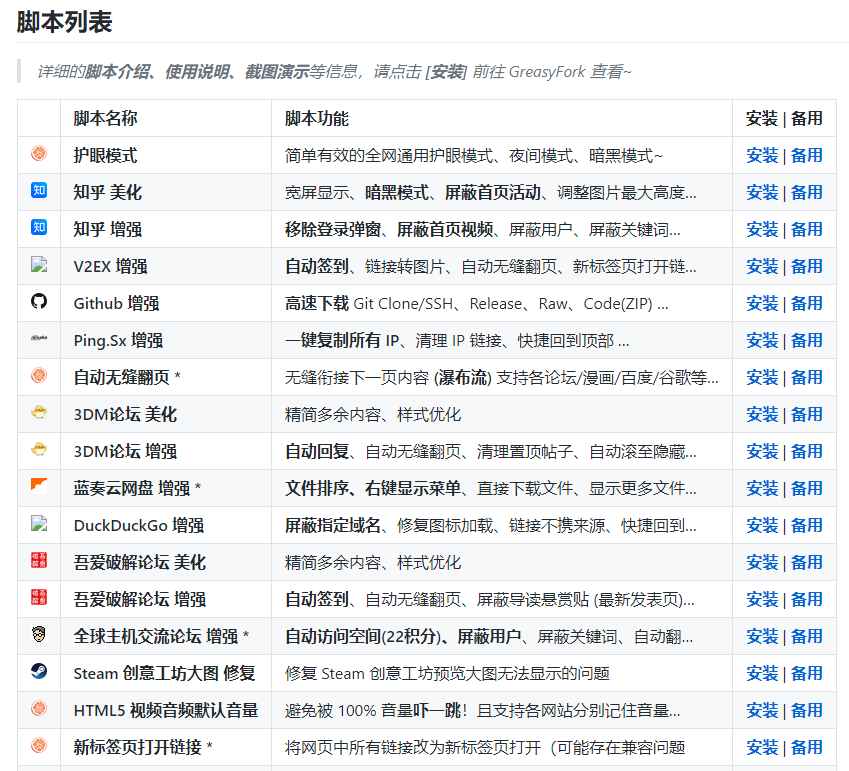Screen dimensions: 849x771
Task: Click 安装 for HTML5 视频音频默认音量
Action: point(762,710)
